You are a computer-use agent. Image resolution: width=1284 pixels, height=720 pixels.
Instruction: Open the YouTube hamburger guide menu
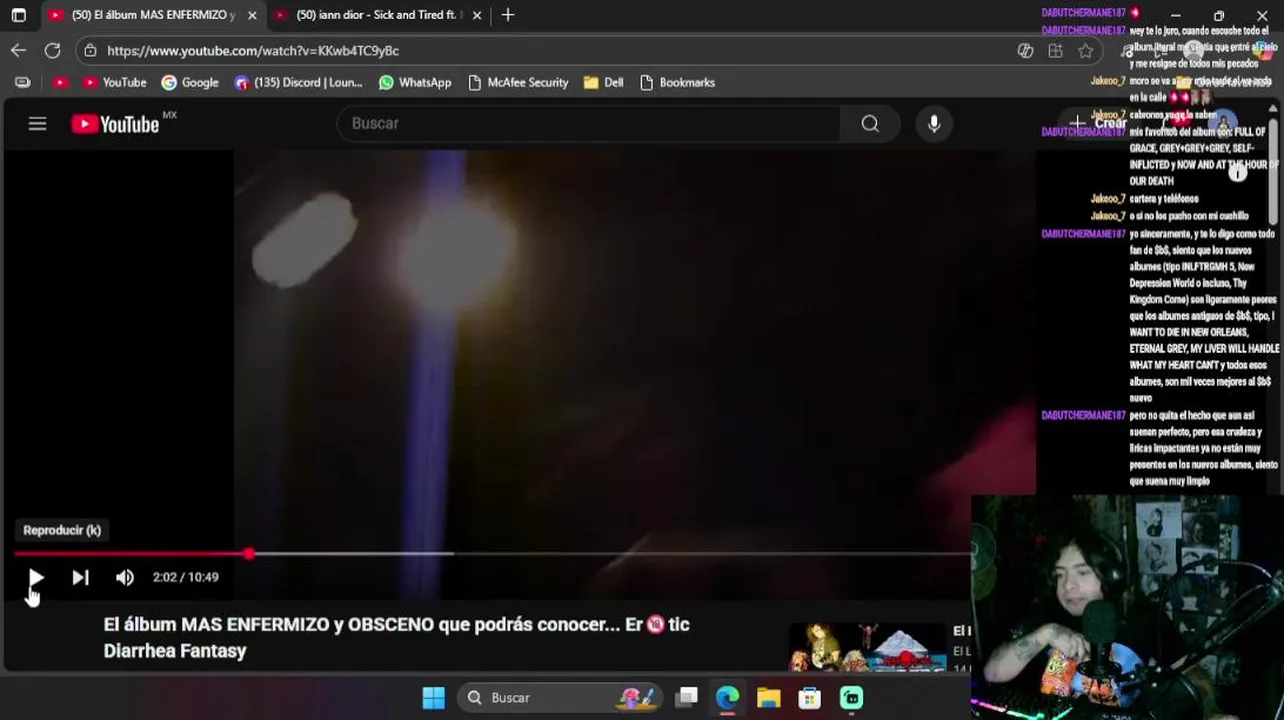tap(37, 124)
